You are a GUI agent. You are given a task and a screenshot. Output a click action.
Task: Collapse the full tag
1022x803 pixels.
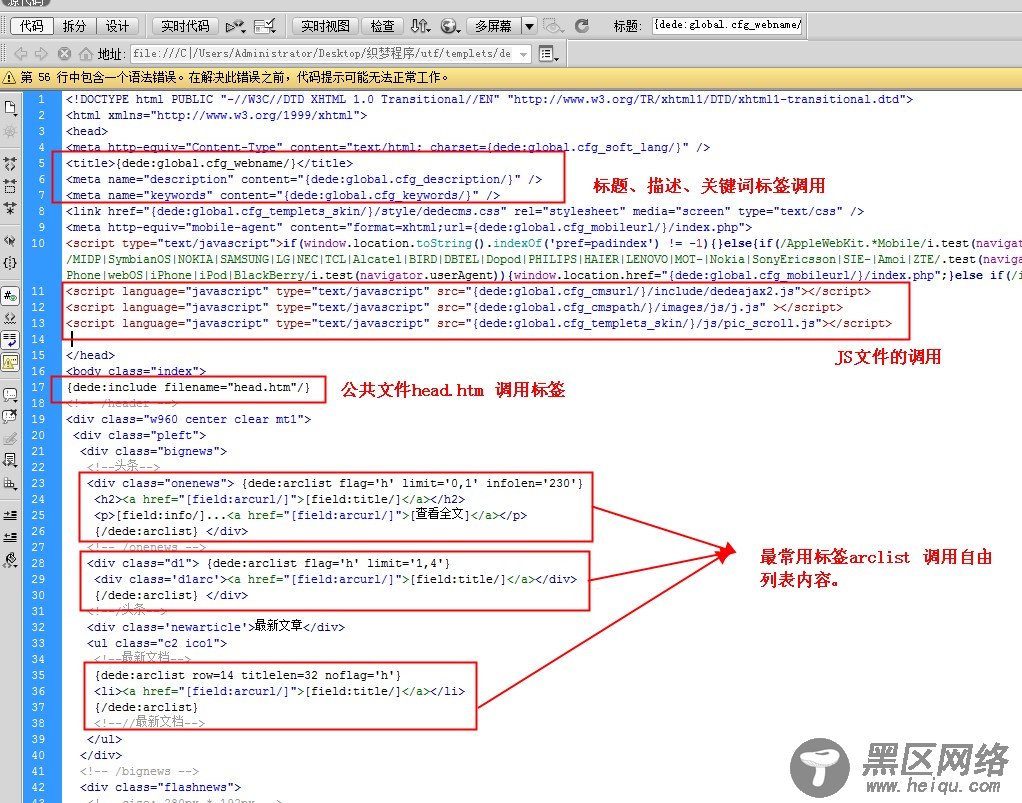pyautogui.click(x=10, y=163)
